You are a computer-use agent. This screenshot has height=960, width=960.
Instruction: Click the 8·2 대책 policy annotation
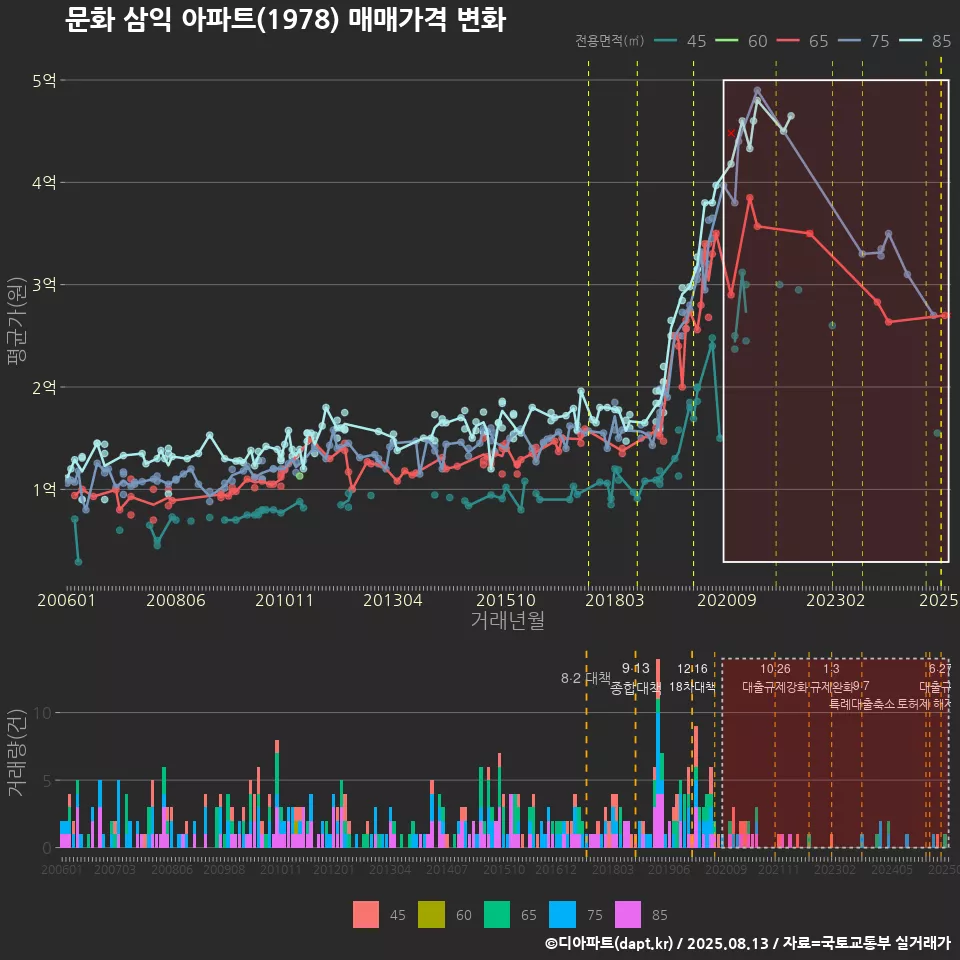[586, 678]
